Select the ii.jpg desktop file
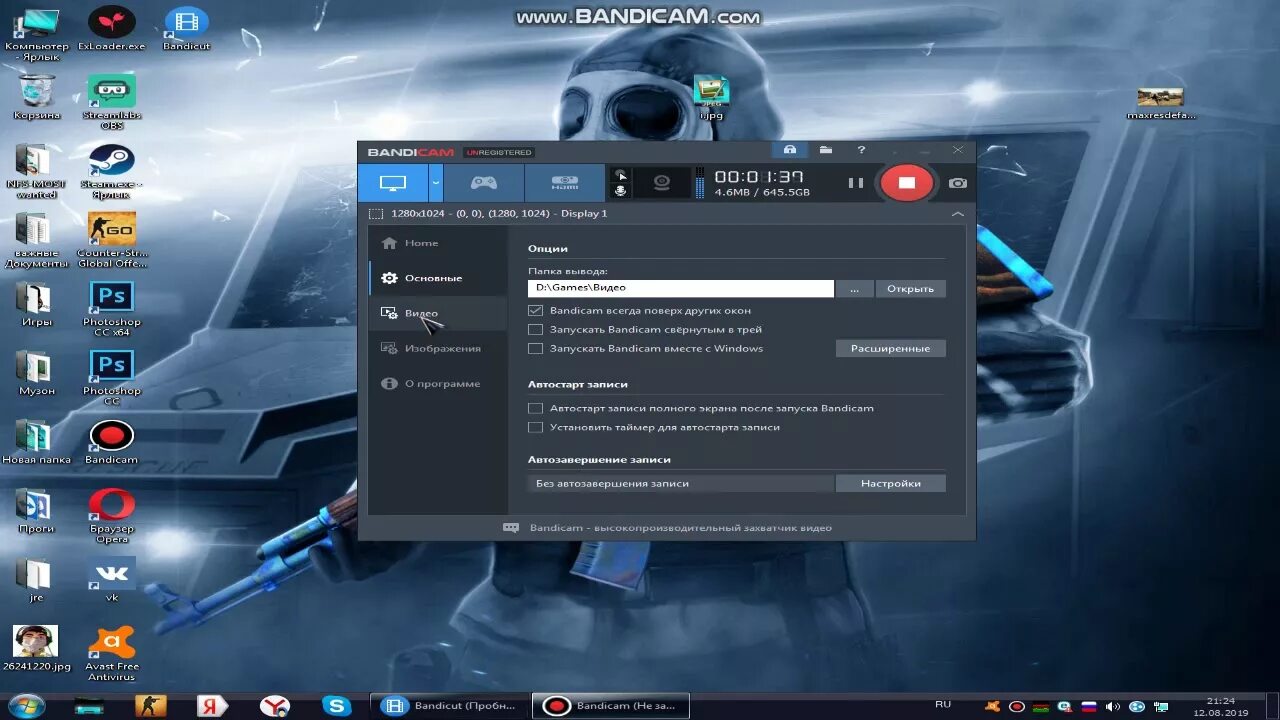This screenshot has width=1280, height=720. coord(711,97)
